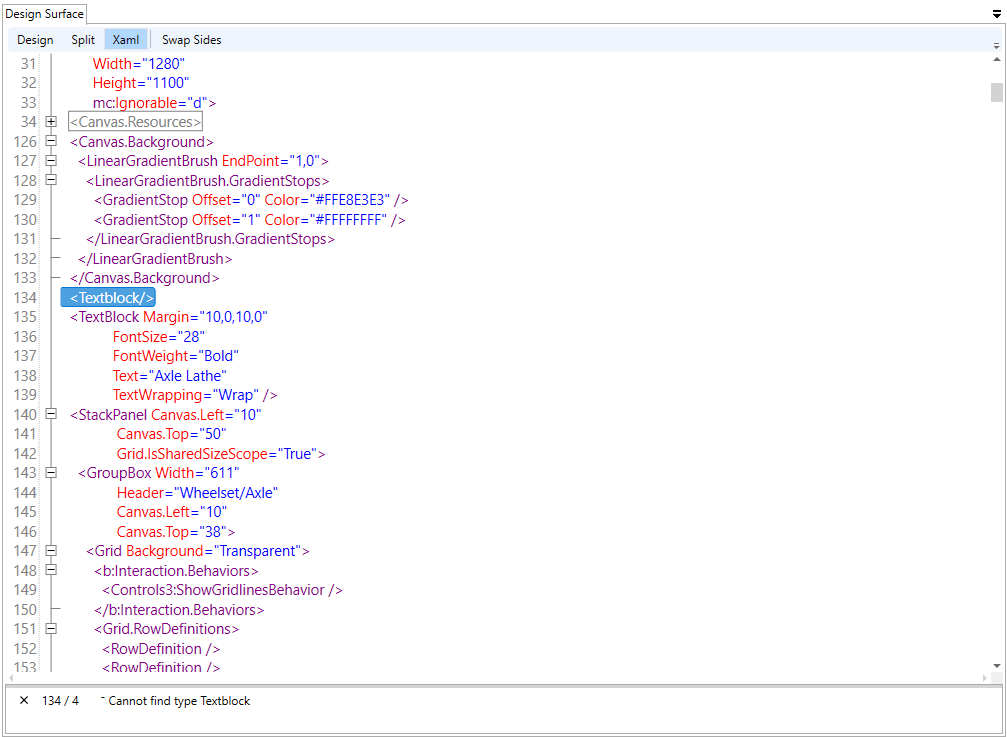Viewport: 1007px width, 737px height.
Task: Click the scroll up arrow
Action: (997, 59)
